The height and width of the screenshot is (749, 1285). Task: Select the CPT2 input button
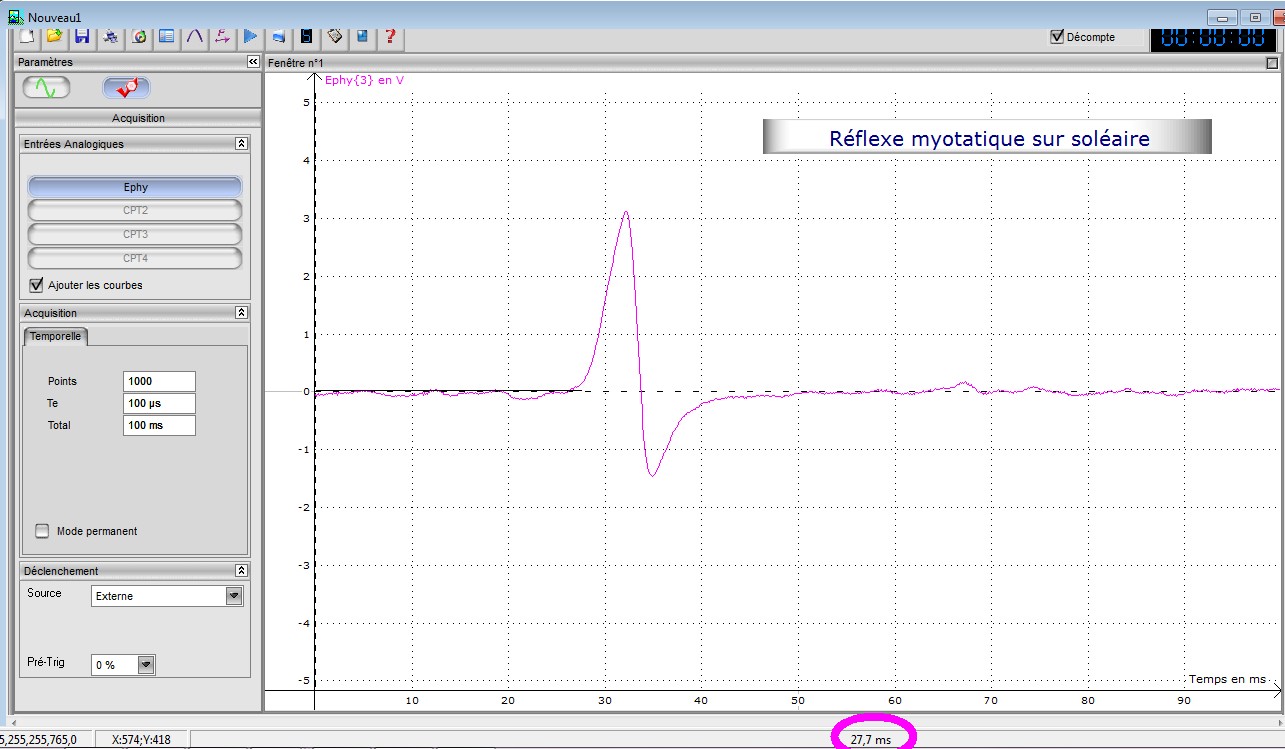coord(135,211)
